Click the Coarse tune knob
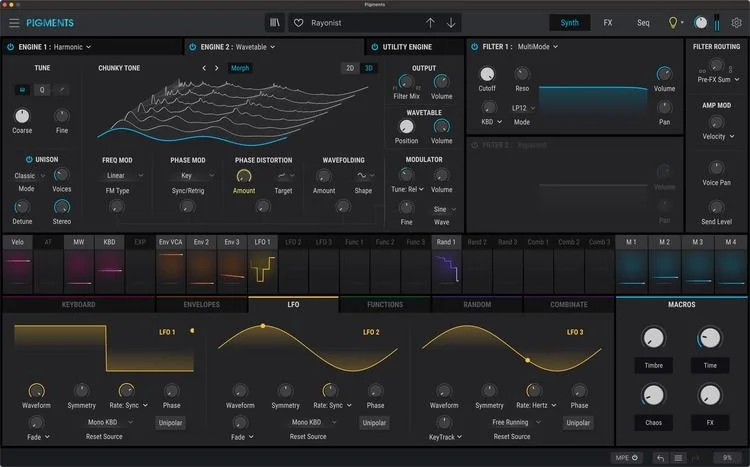The image size is (750, 467). pyautogui.click(x=22, y=115)
